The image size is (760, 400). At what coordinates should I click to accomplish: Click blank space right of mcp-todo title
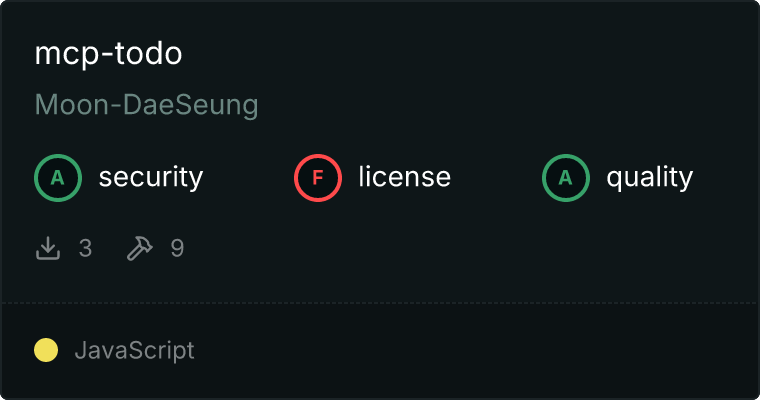[450, 54]
